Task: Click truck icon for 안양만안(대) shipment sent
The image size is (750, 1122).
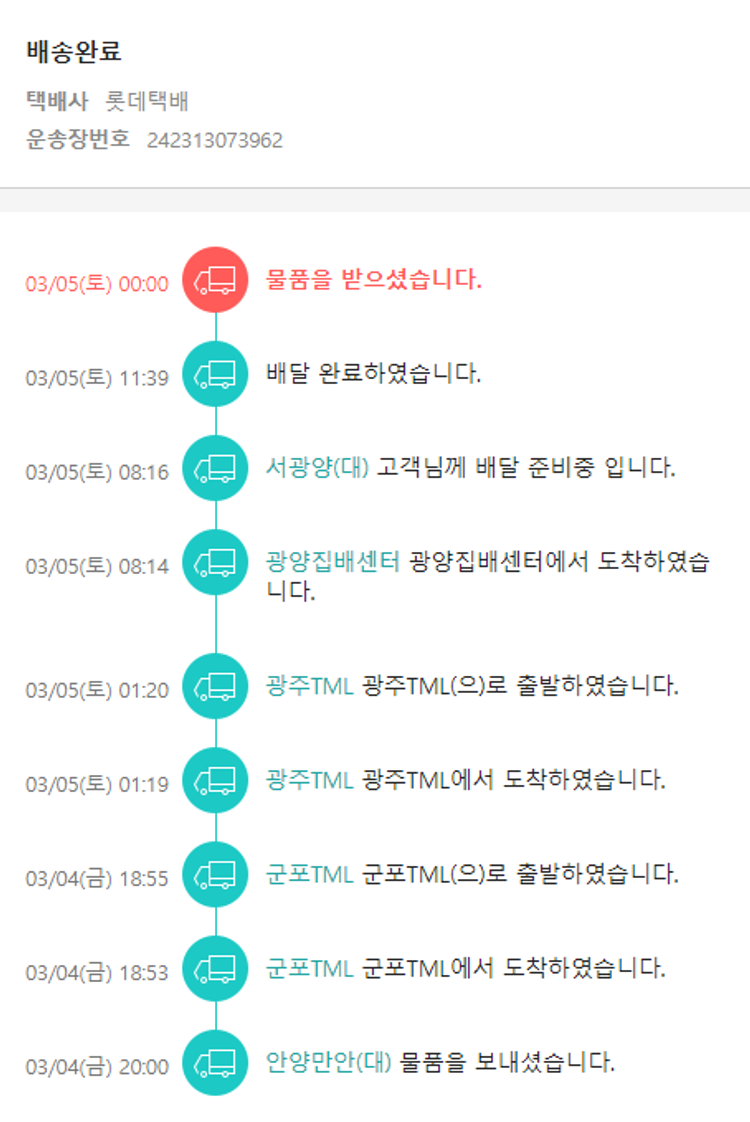Action: point(215,1062)
